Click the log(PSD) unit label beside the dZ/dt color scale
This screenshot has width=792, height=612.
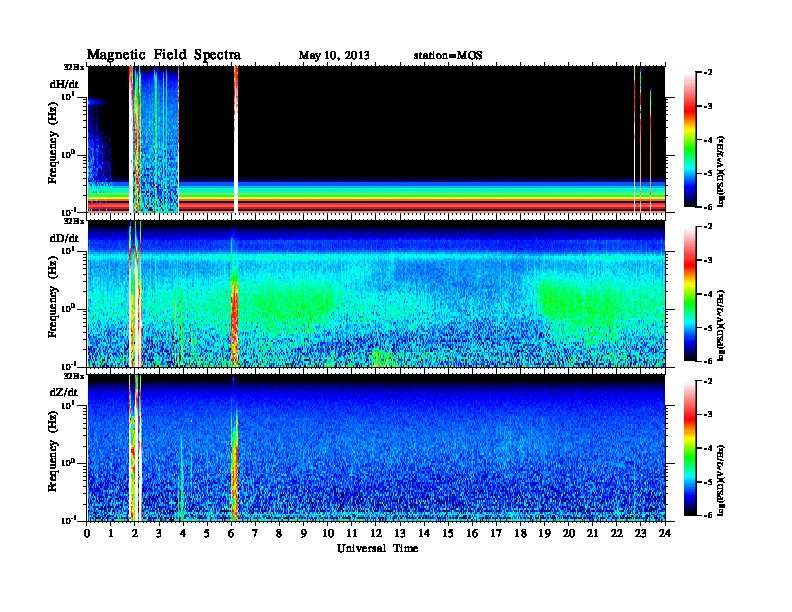tap(721, 480)
